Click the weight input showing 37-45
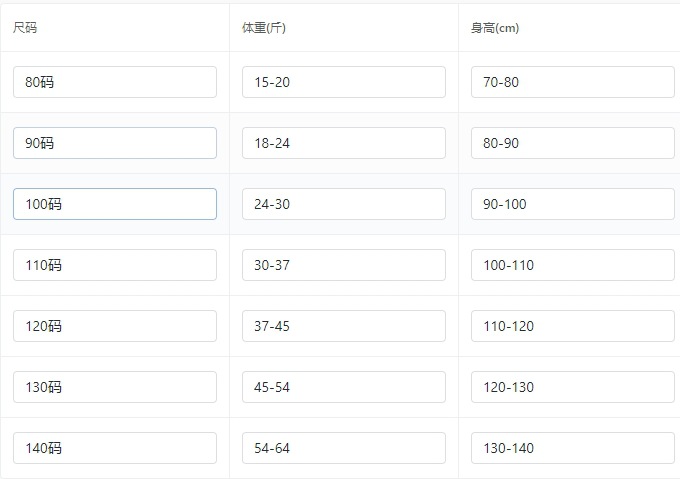This screenshot has width=680, height=479. point(344,326)
